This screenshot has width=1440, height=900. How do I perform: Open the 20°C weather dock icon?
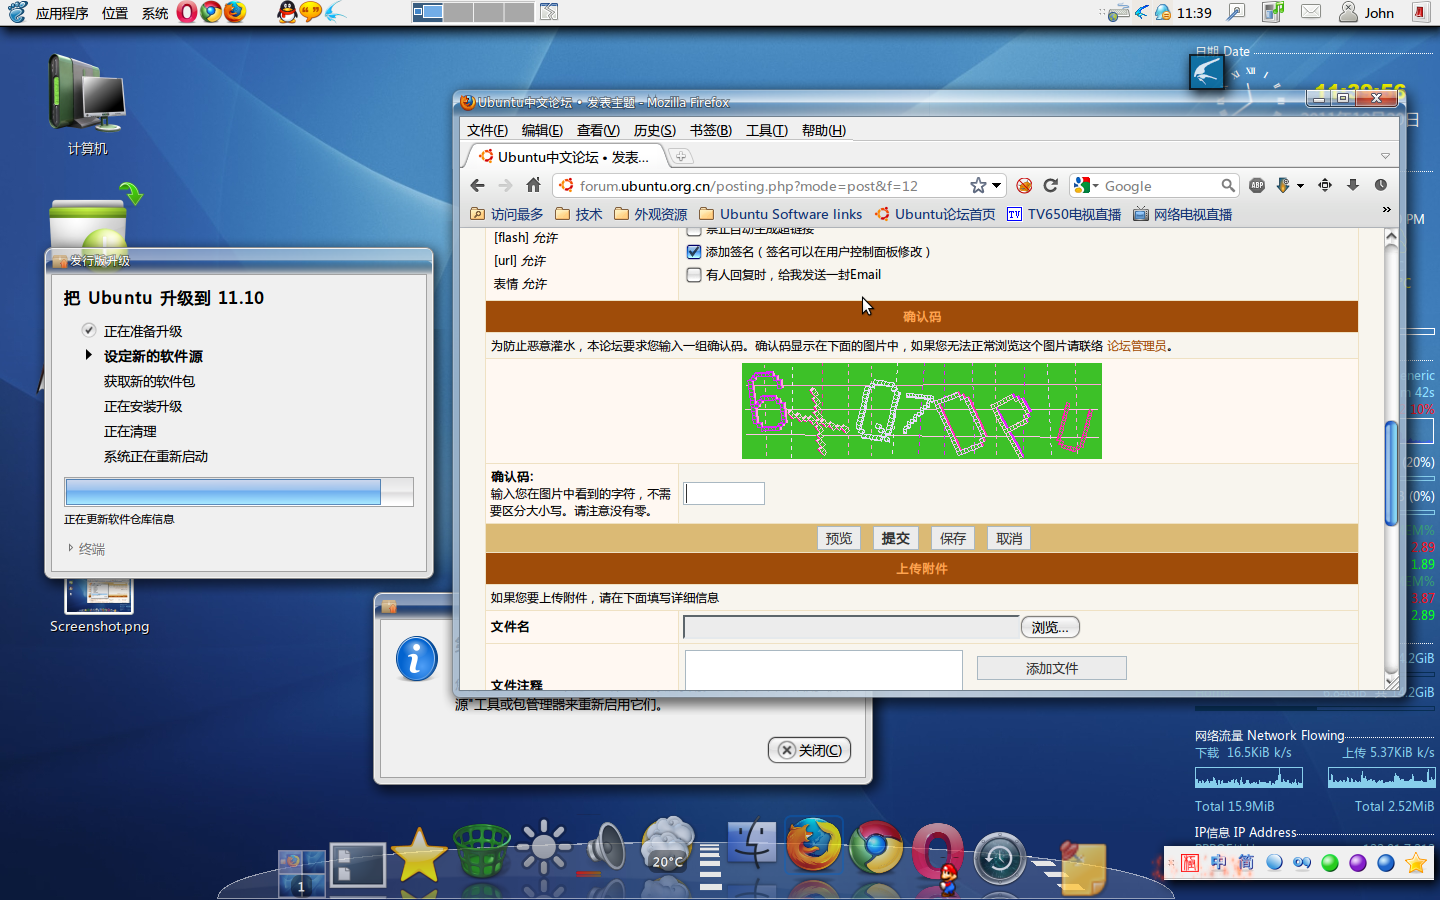click(667, 844)
